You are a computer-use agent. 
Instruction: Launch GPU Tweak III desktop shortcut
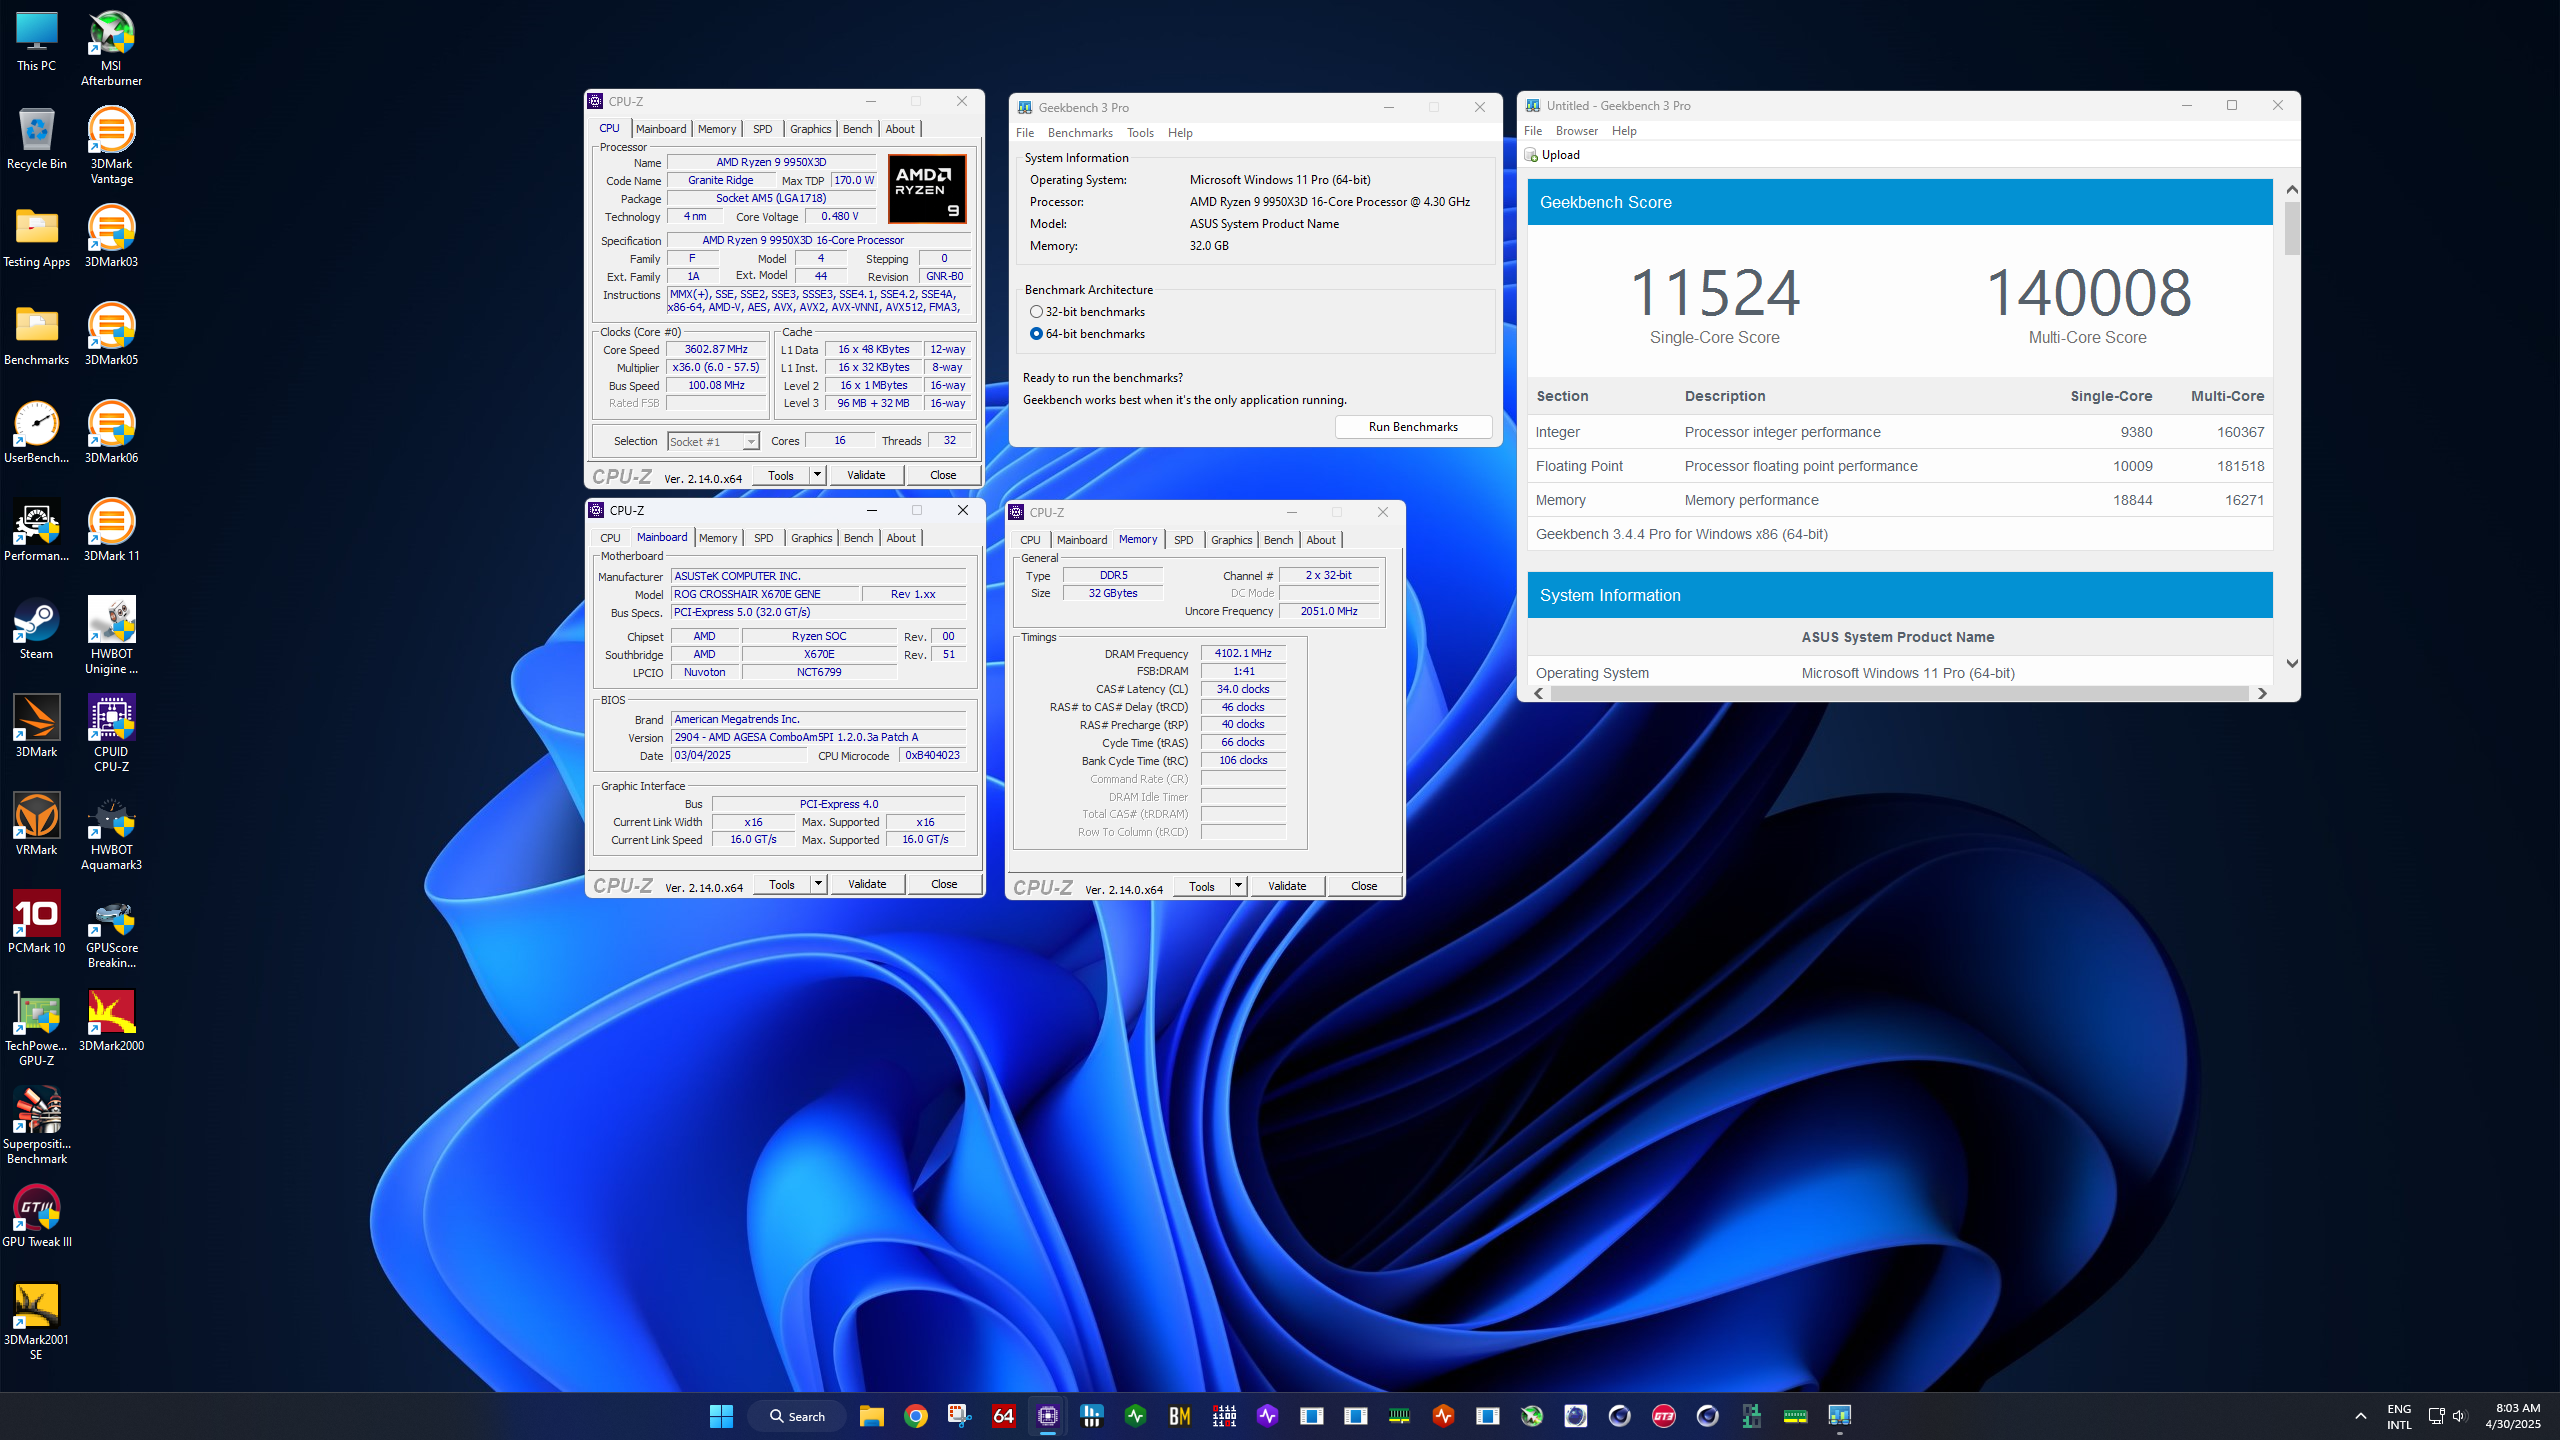(x=36, y=1216)
